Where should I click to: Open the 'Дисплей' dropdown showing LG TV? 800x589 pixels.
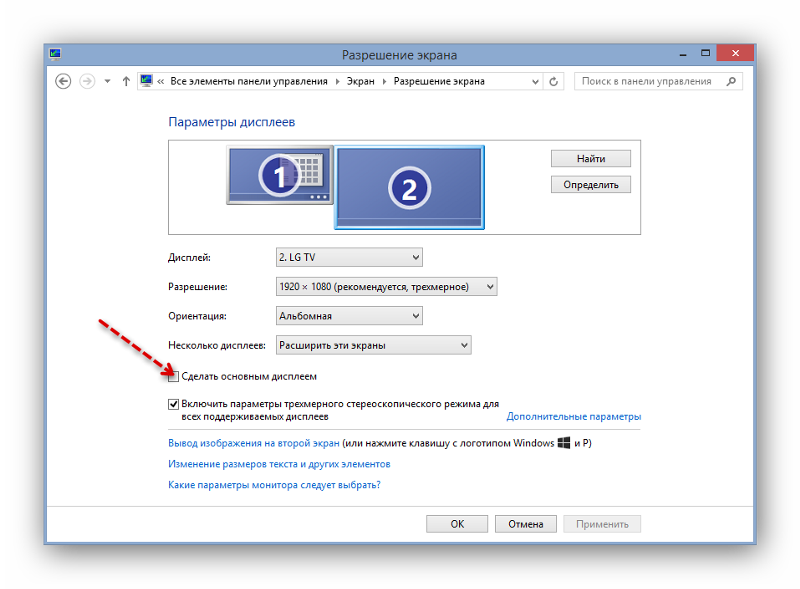pyautogui.click(x=349, y=257)
